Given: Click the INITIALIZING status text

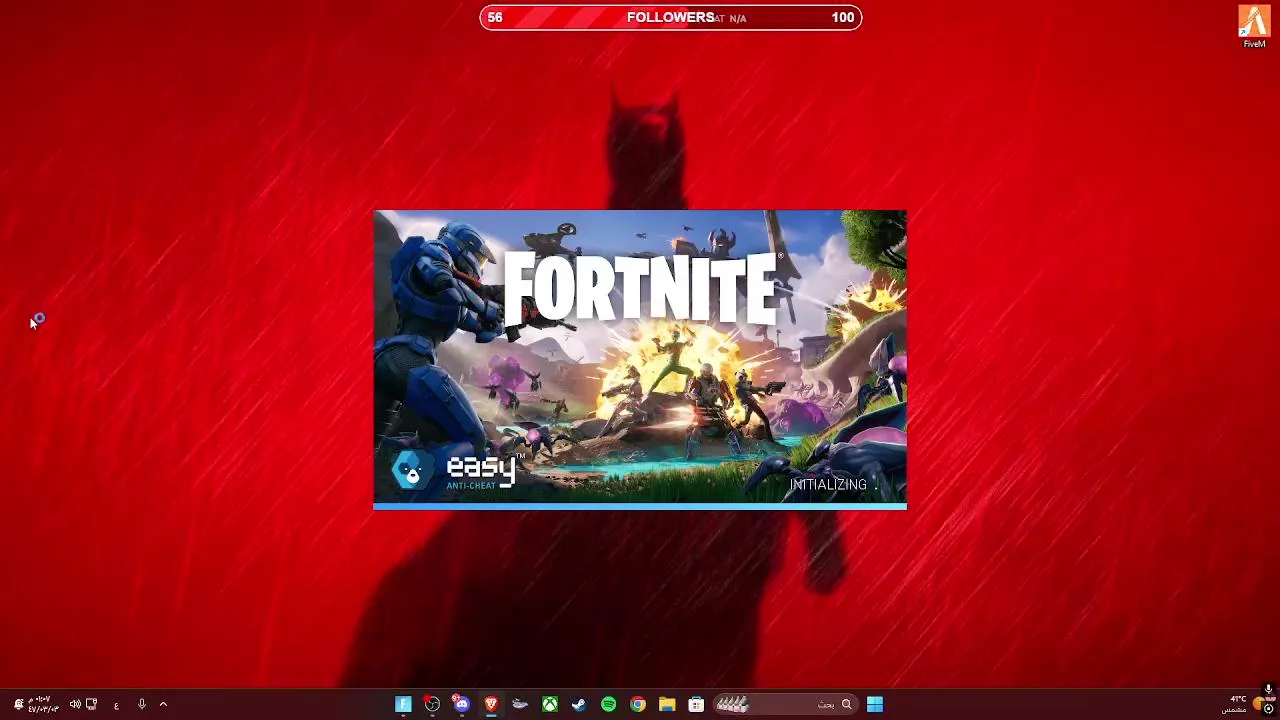Looking at the screenshot, I should 828,485.
